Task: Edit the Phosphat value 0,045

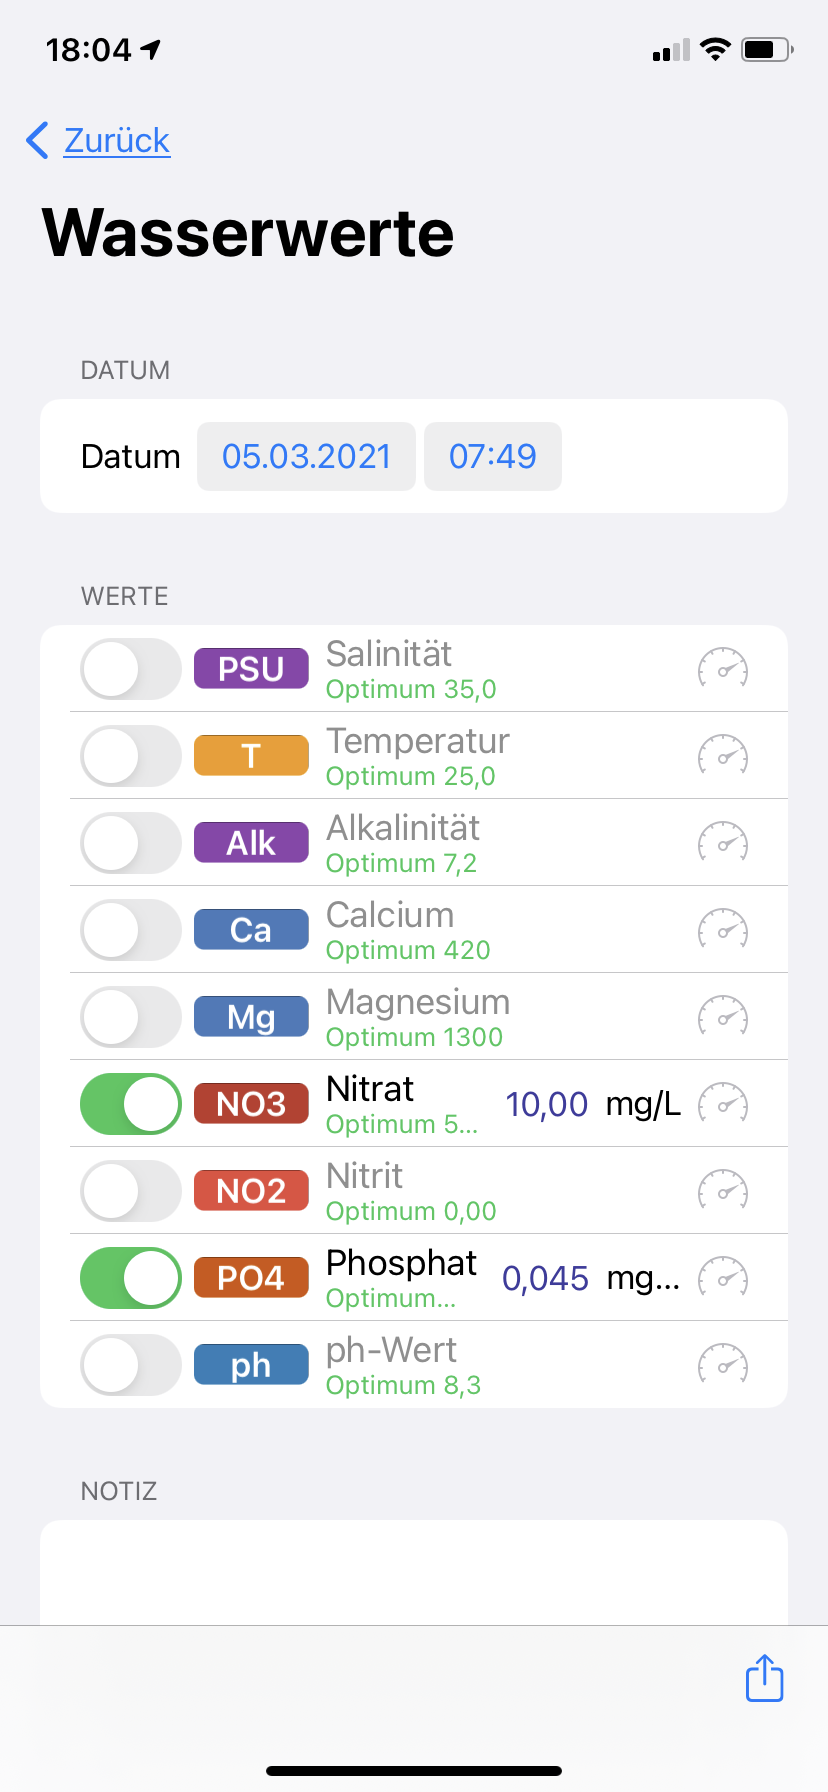Action: (x=545, y=1278)
